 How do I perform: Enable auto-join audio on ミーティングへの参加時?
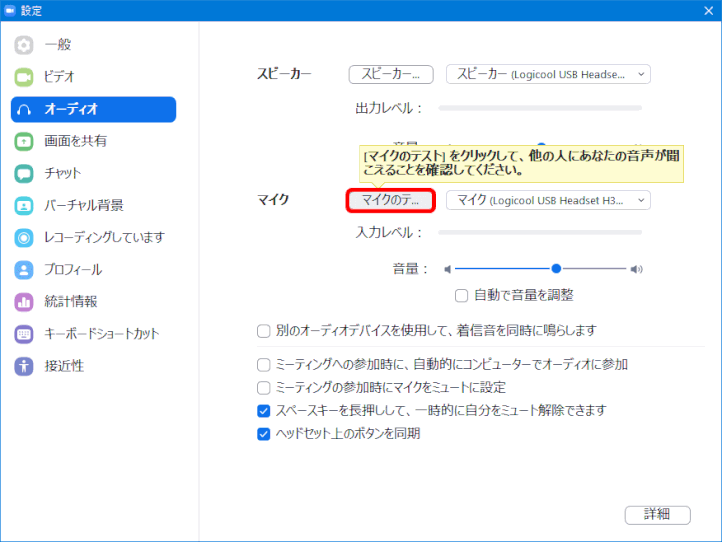point(263,365)
